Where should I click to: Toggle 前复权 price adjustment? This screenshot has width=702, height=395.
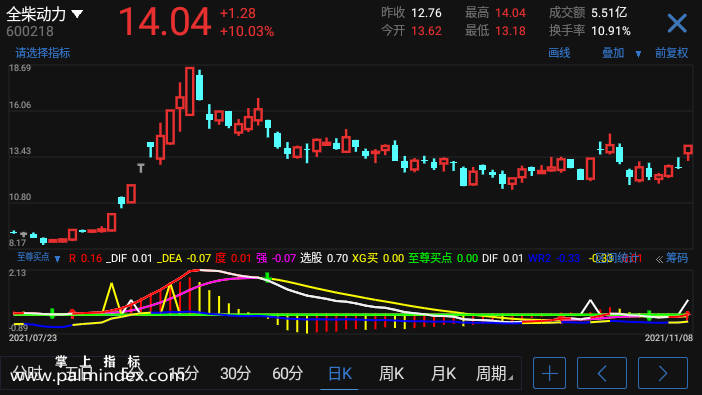(671, 53)
